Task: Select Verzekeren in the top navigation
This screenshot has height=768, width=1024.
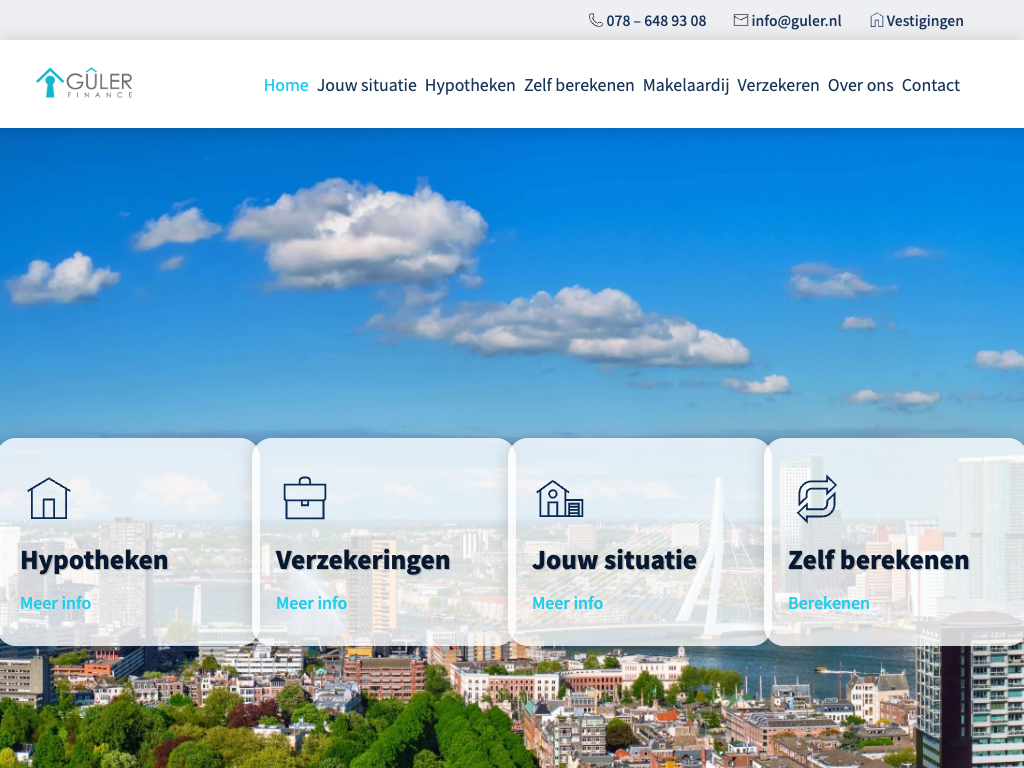Action: tap(778, 85)
